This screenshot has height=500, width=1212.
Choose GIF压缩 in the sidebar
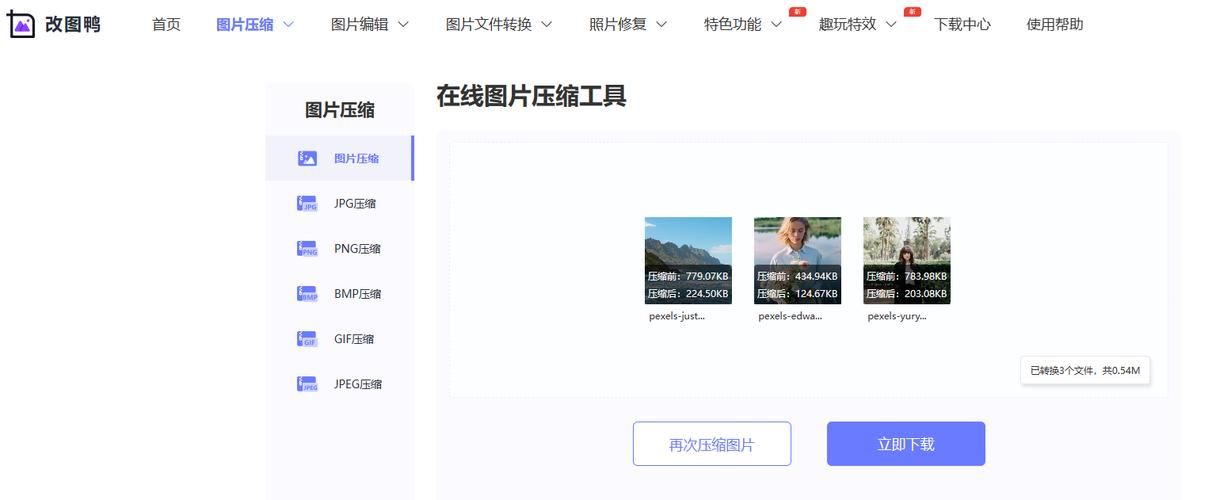click(x=340, y=338)
